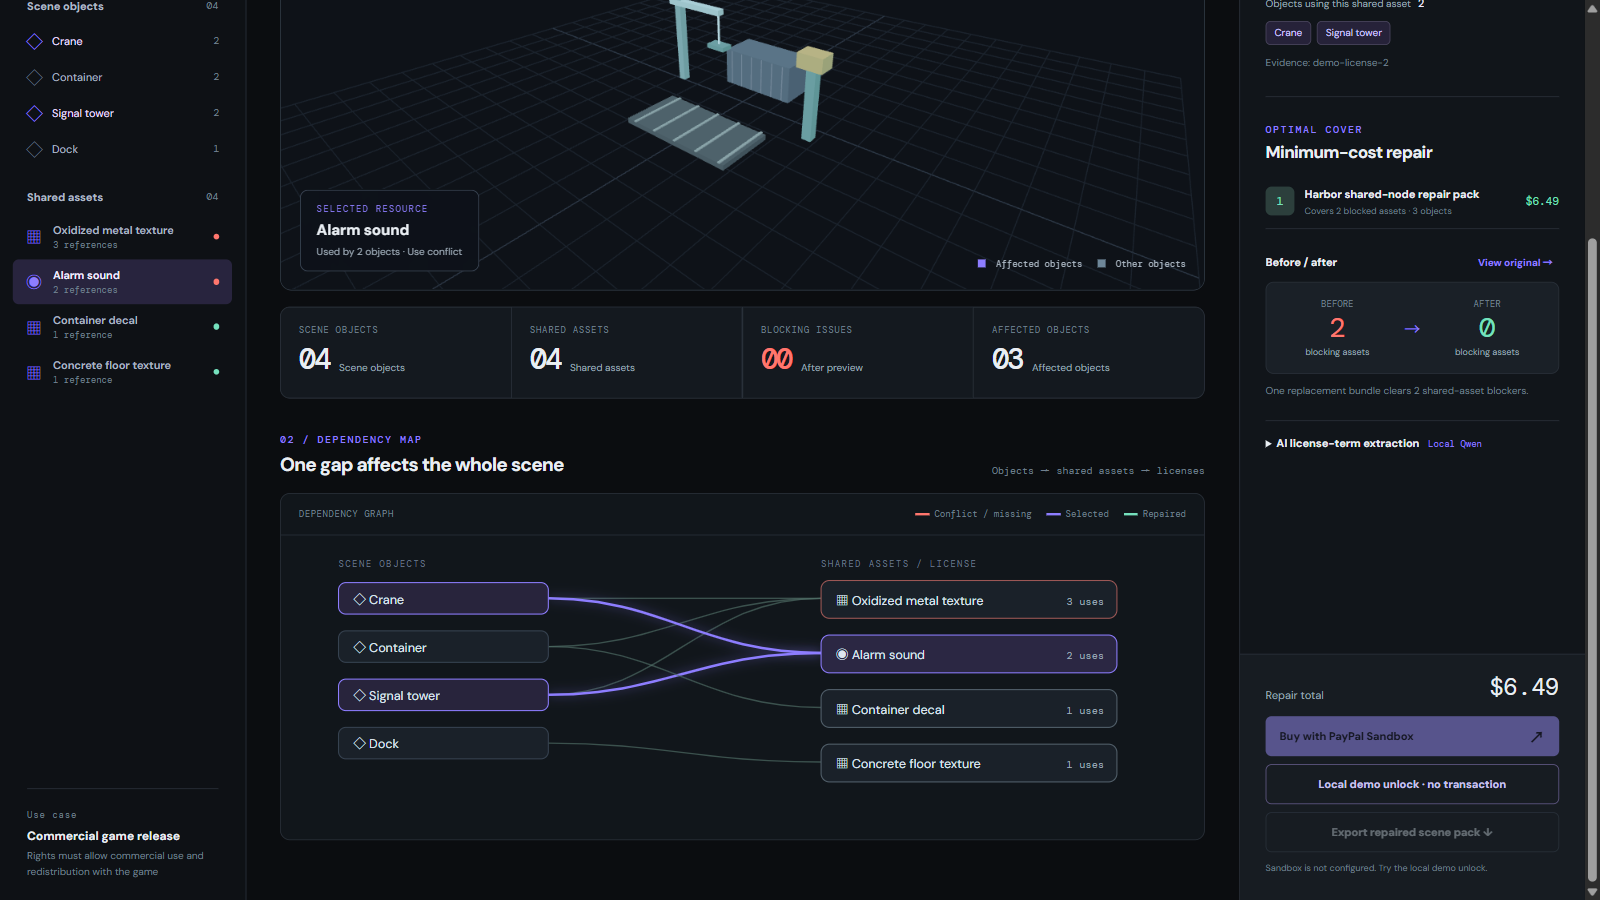Image resolution: width=1600 pixels, height=900 pixels.
Task: Click Local demo unlock button
Action: coord(1412,784)
